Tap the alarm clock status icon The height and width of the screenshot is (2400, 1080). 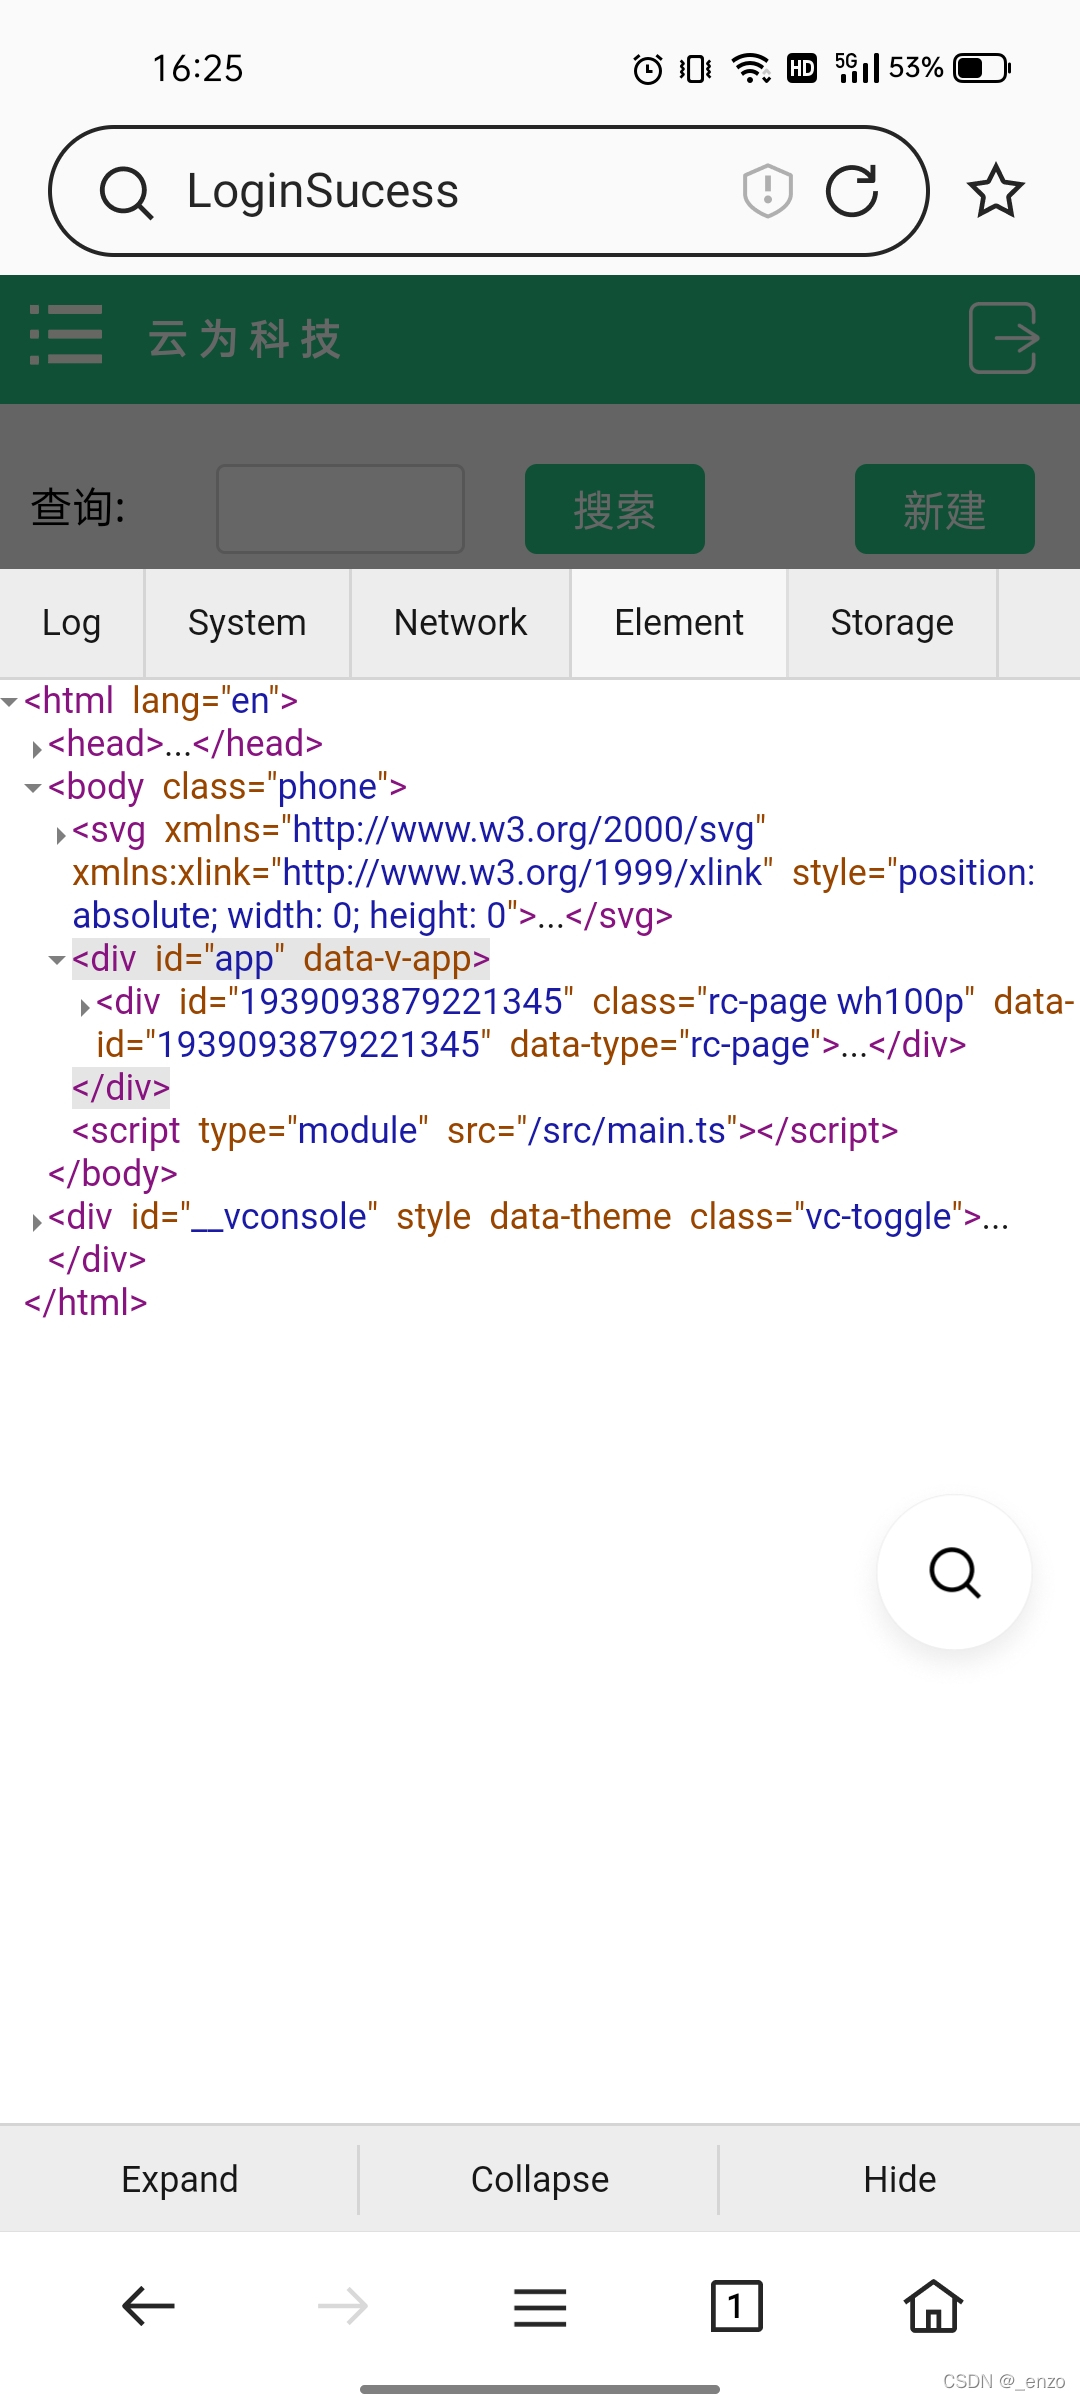[648, 68]
